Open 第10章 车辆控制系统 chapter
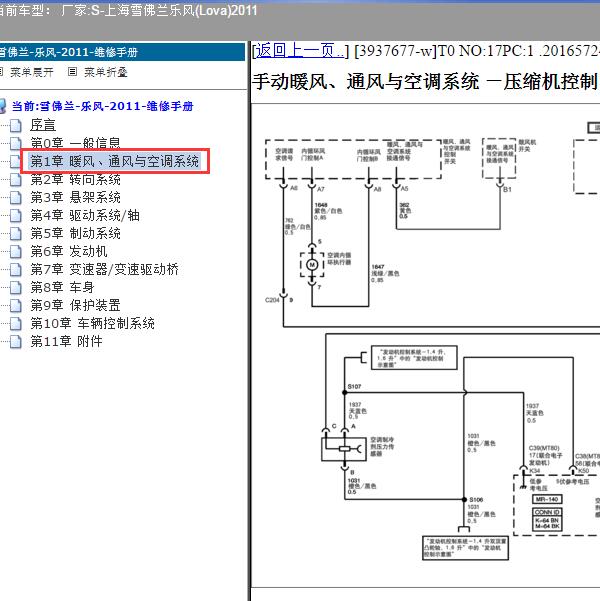This screenshot has width=600, height=601. coord(92,323)
